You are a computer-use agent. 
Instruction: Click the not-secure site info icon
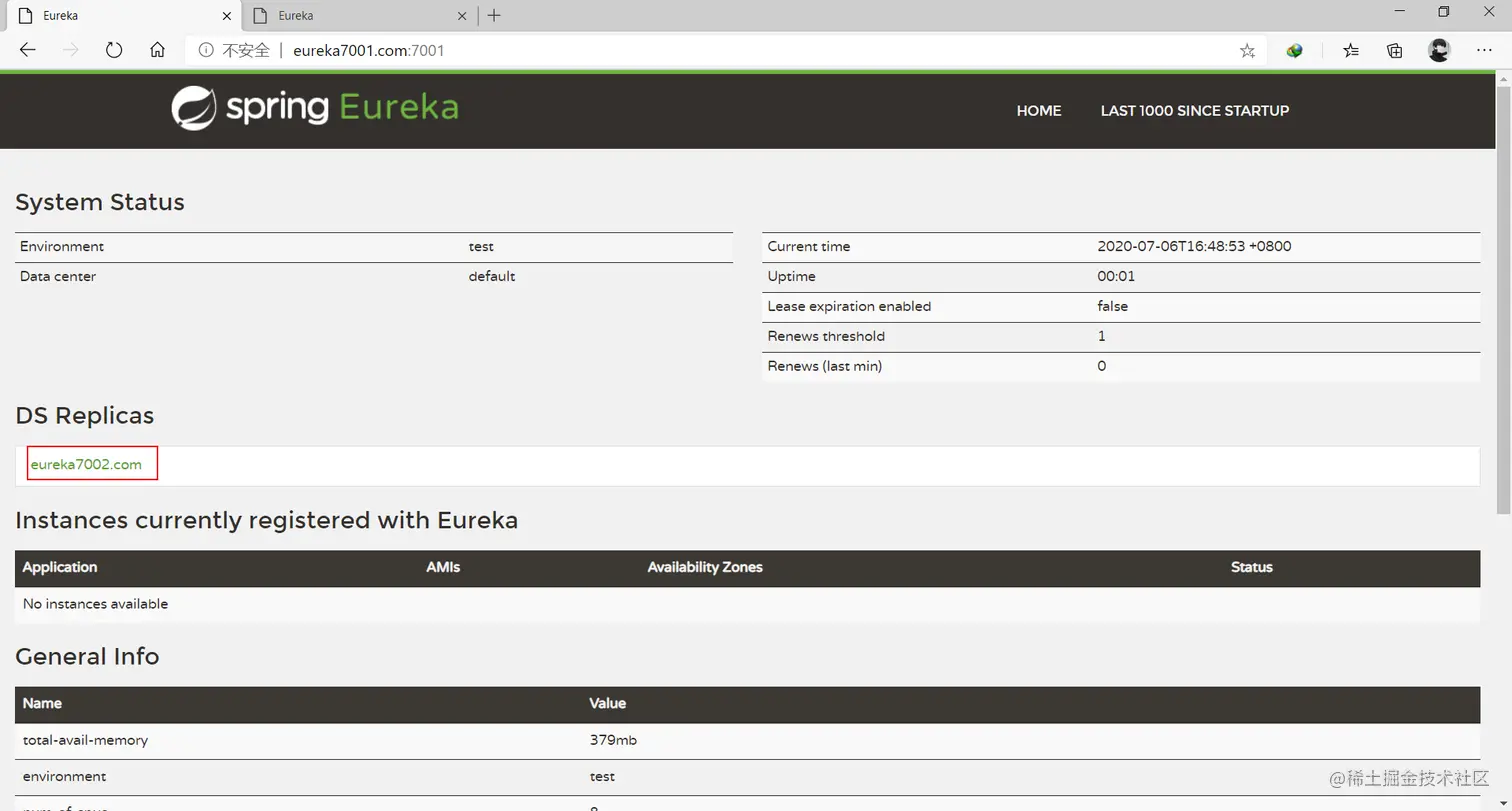pos(206,50)
